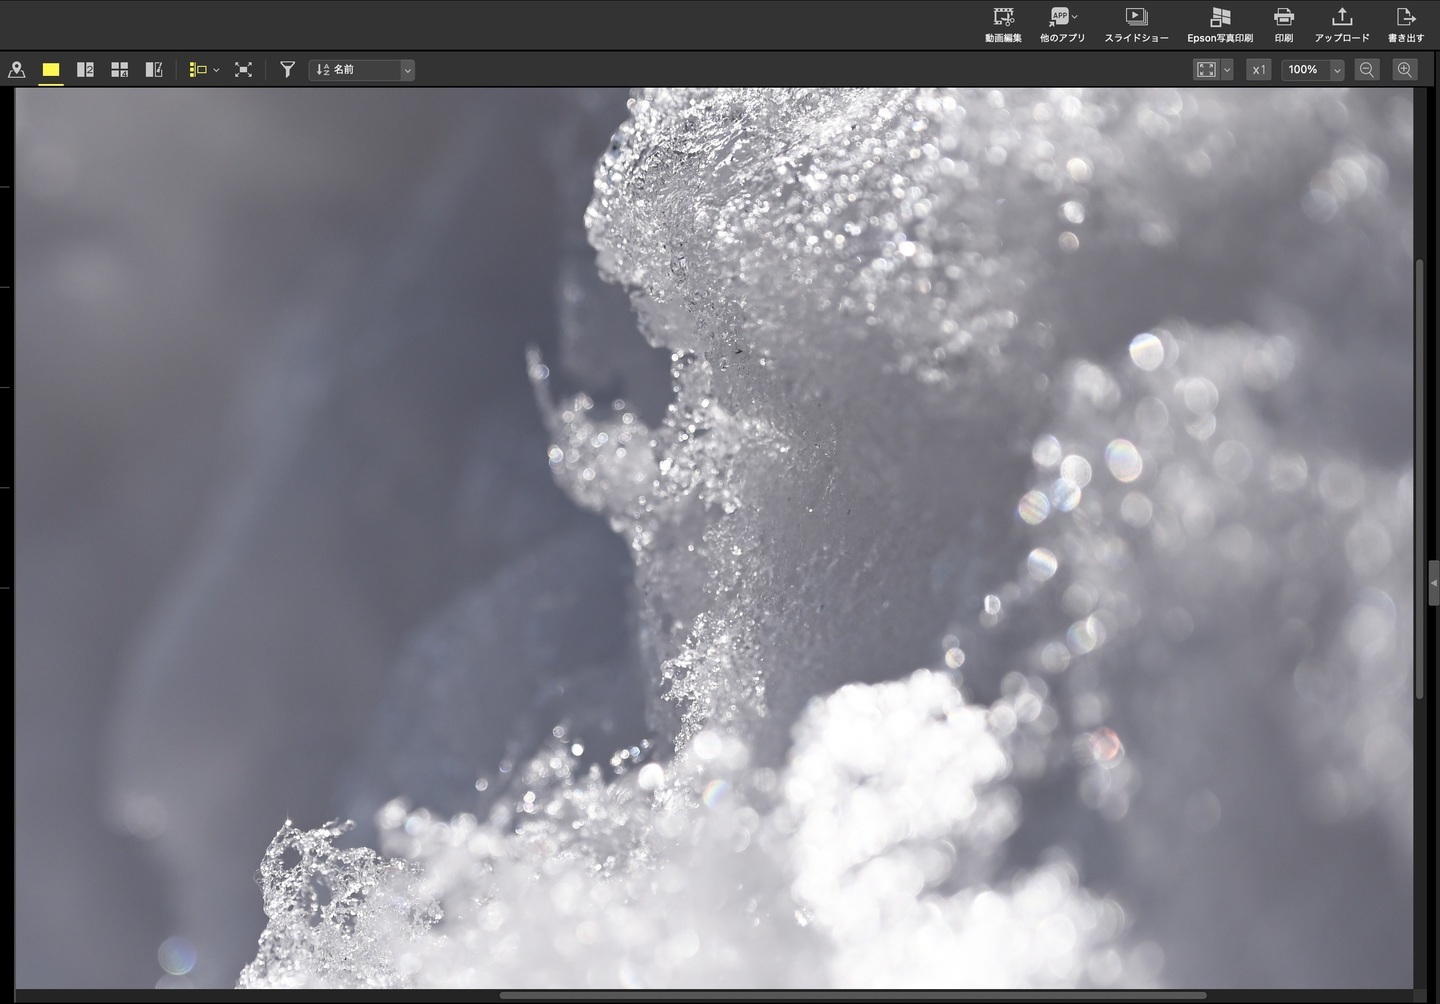The height and width of the screenshot is (1004, 1440).
Task: Toggle x1 actual size zoom
Action: [x=1259, y=70]
